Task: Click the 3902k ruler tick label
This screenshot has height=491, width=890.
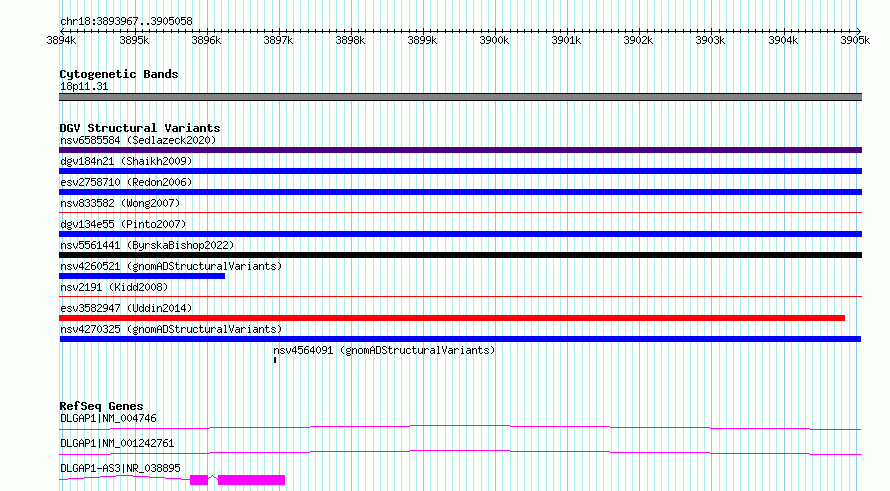Action: (639, 40)
